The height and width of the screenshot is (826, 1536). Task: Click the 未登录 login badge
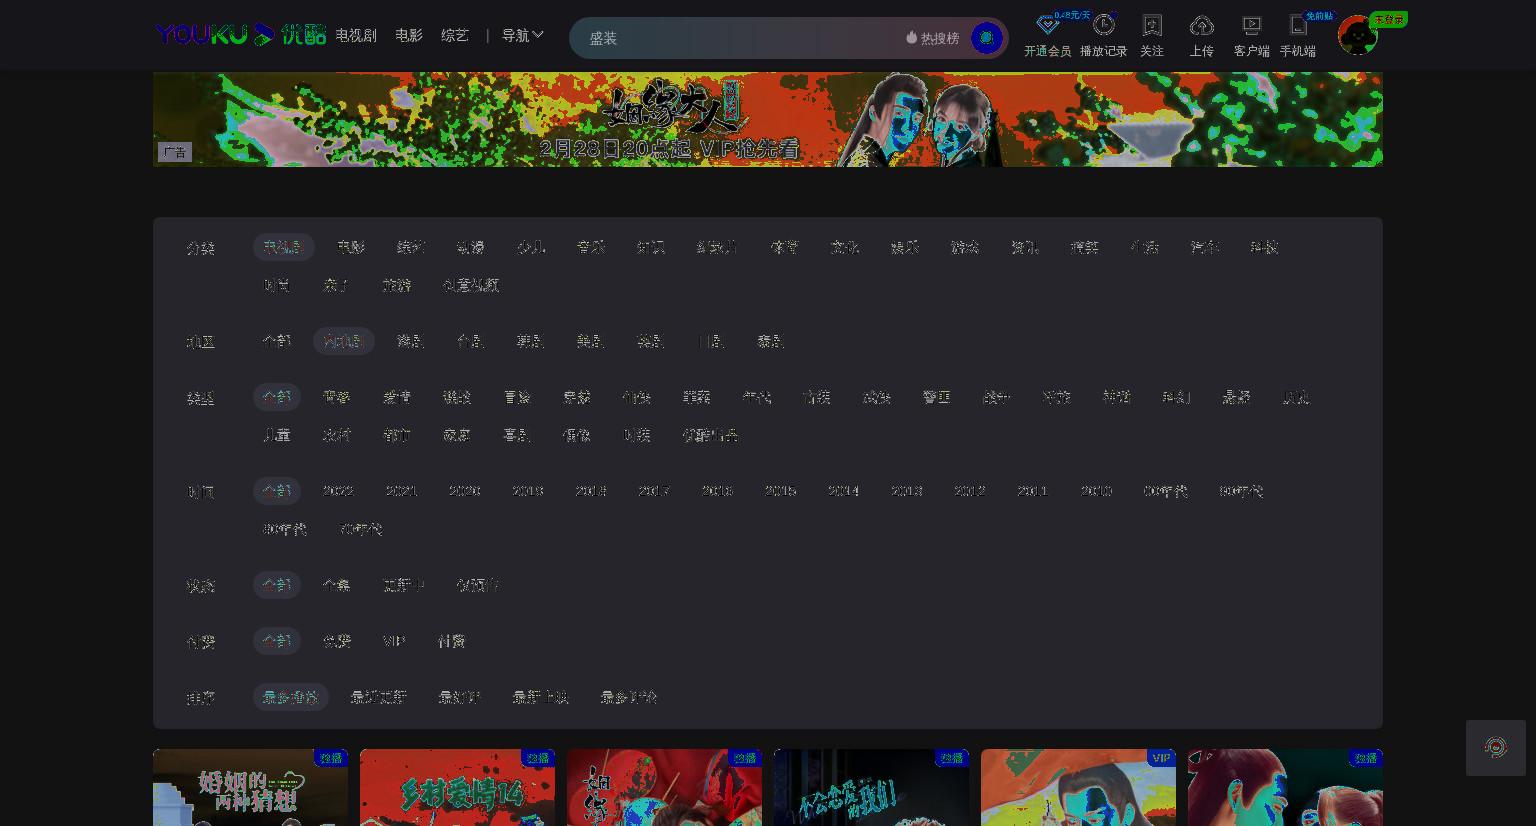(1388, 20)
